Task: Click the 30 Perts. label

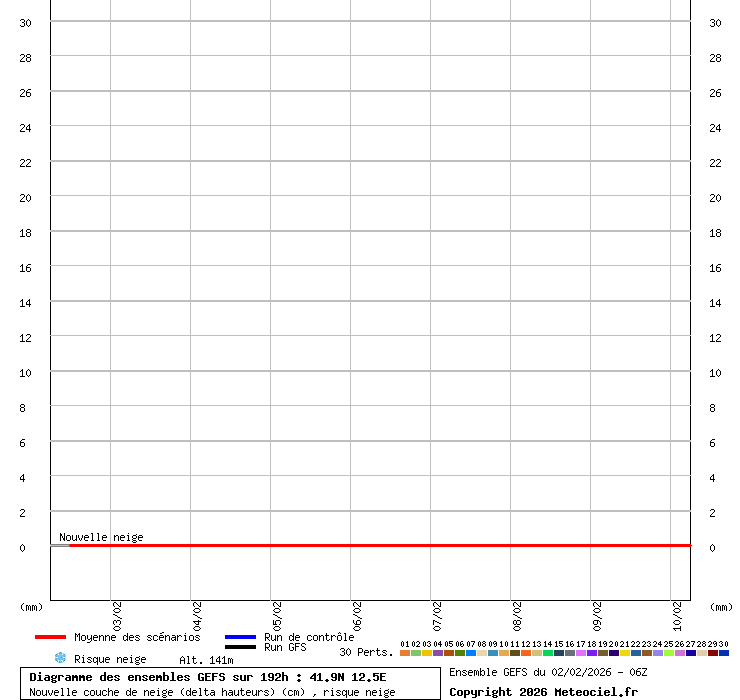Action: pos(366,652)
